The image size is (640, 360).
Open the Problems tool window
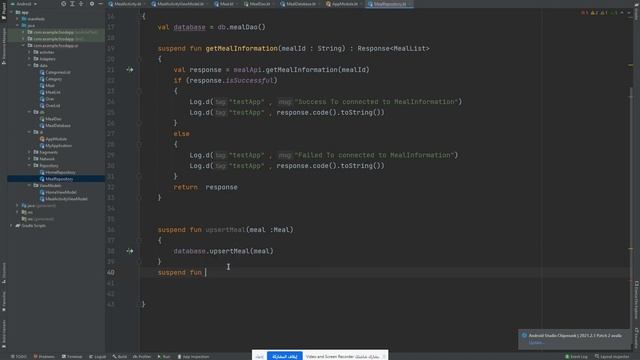click(44, 357)
